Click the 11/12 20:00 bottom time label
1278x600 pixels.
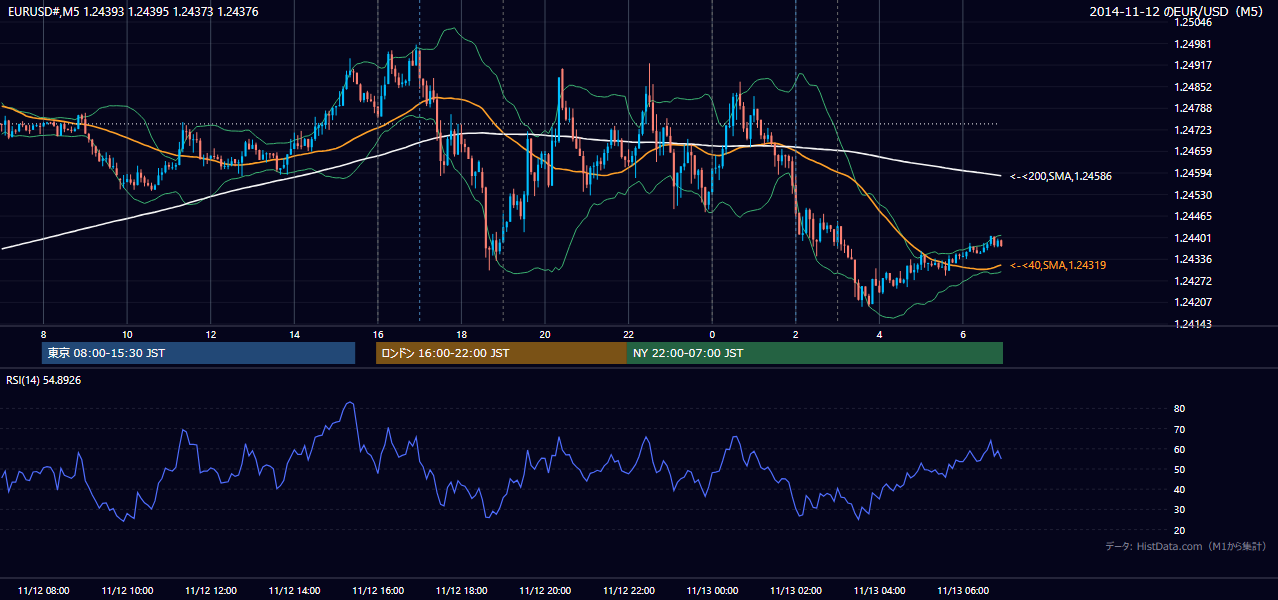click(545, 591)
